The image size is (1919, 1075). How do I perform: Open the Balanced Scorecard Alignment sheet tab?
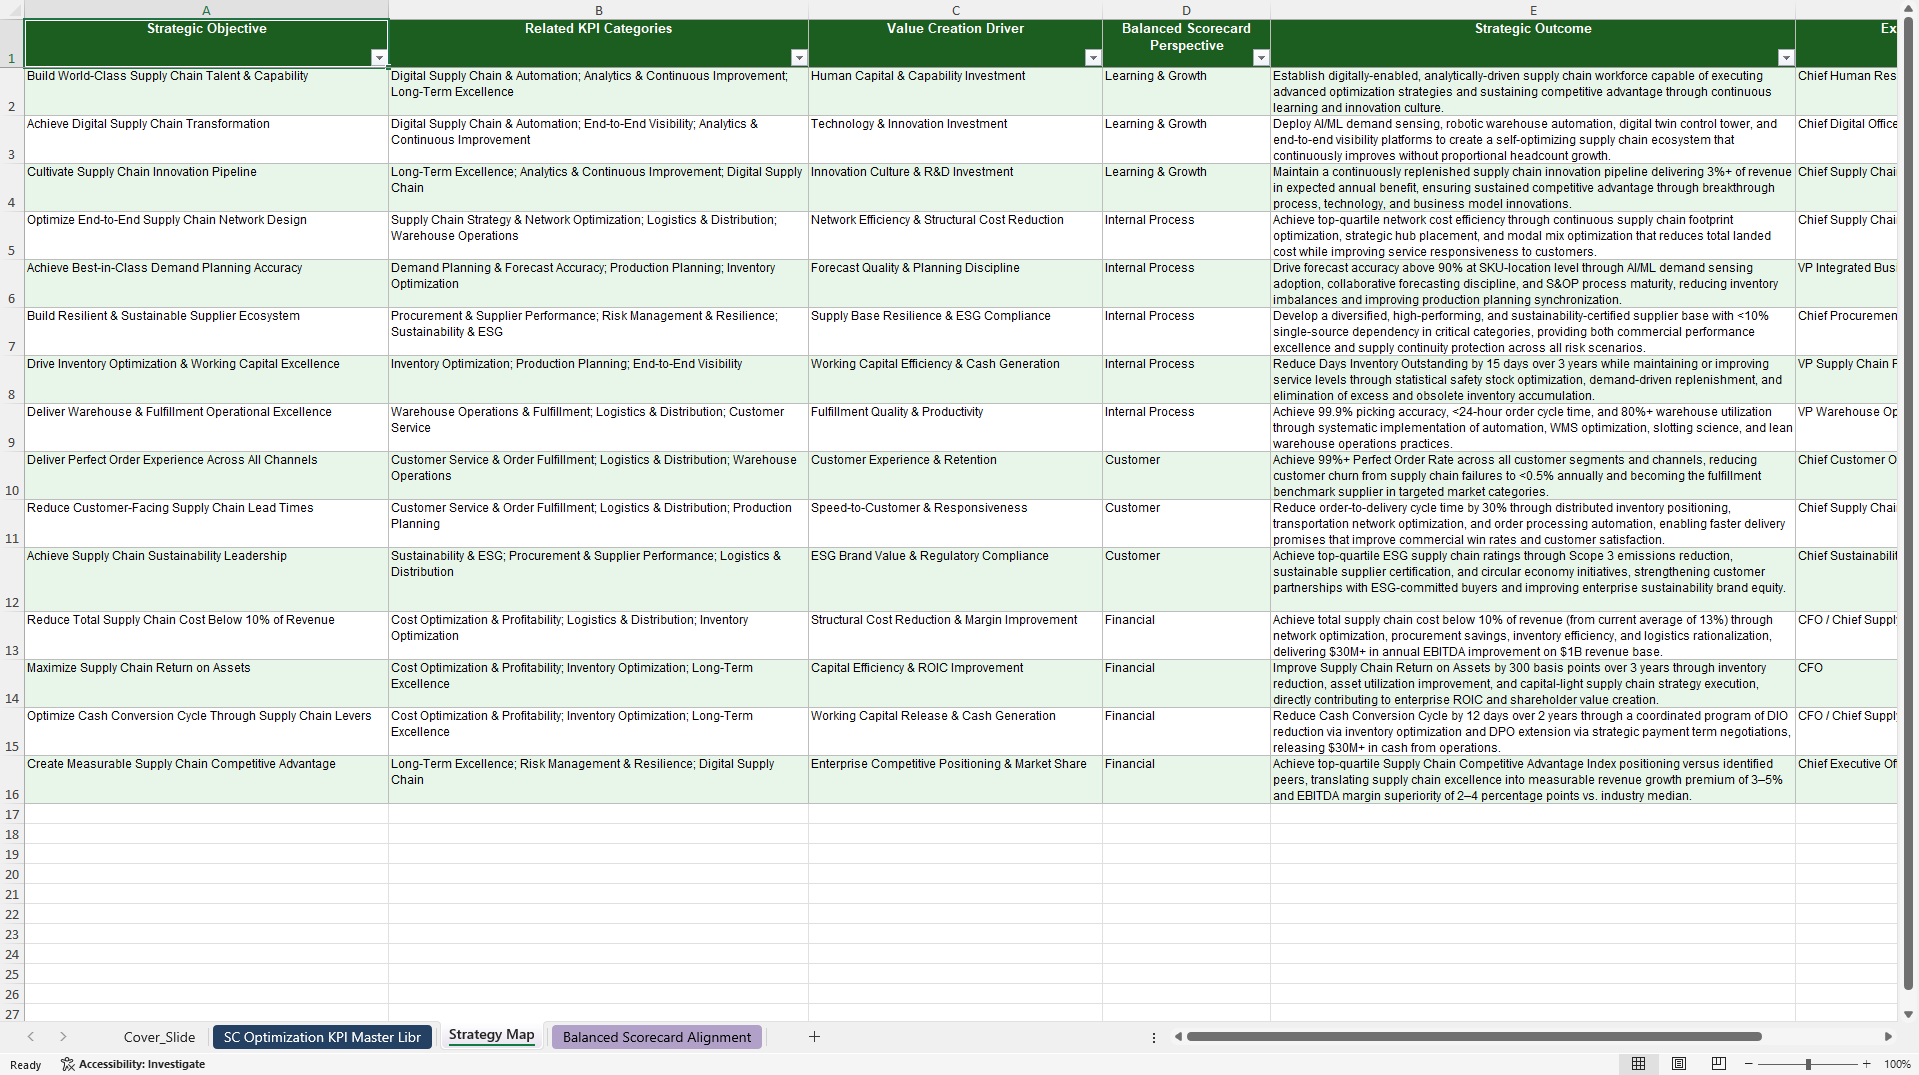point(656,1037)
